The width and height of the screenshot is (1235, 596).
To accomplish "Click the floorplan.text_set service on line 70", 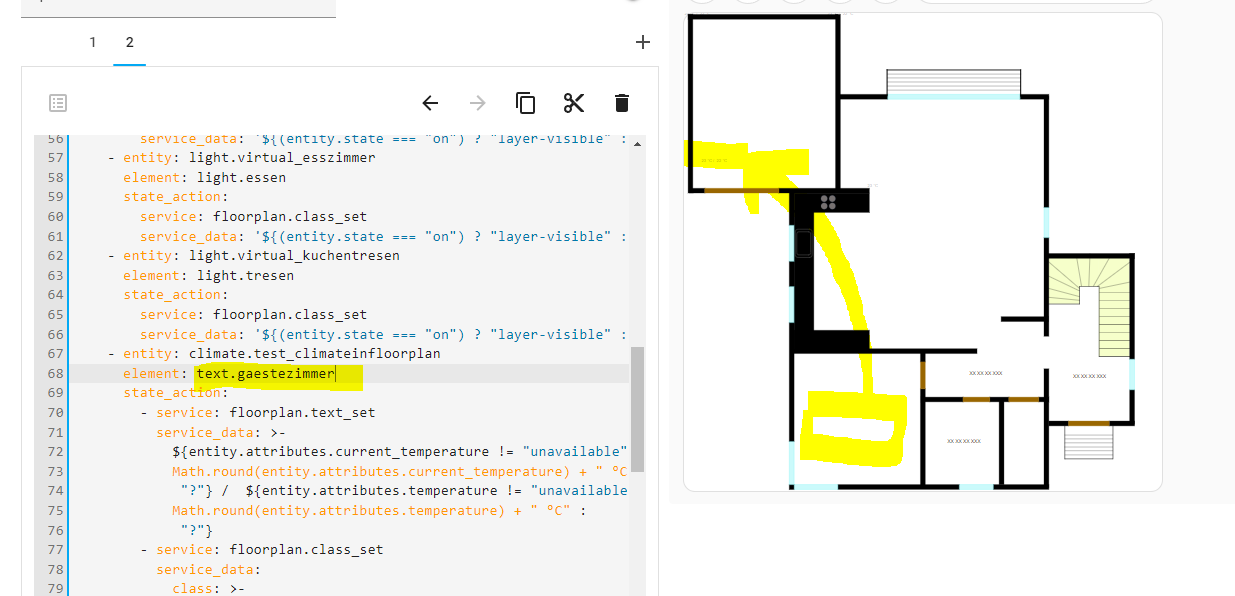I will (x=300, y=412).
